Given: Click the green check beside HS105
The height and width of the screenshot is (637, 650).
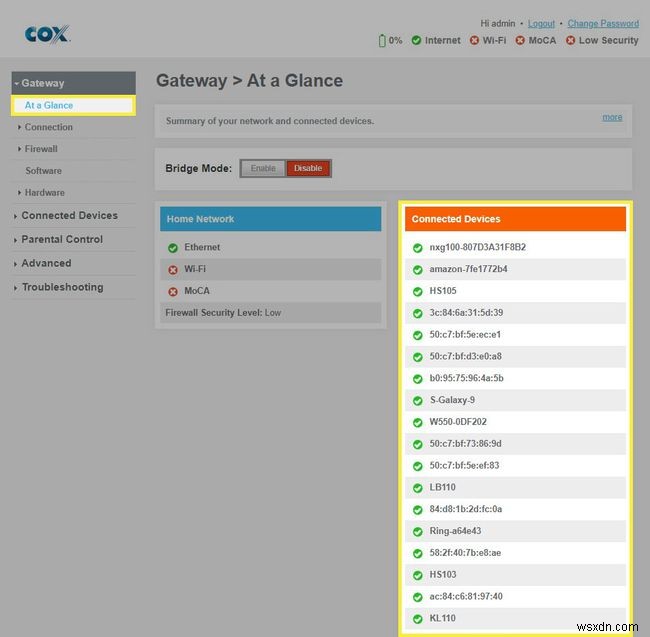Looking at the screenshot, I should coord(417,291).
